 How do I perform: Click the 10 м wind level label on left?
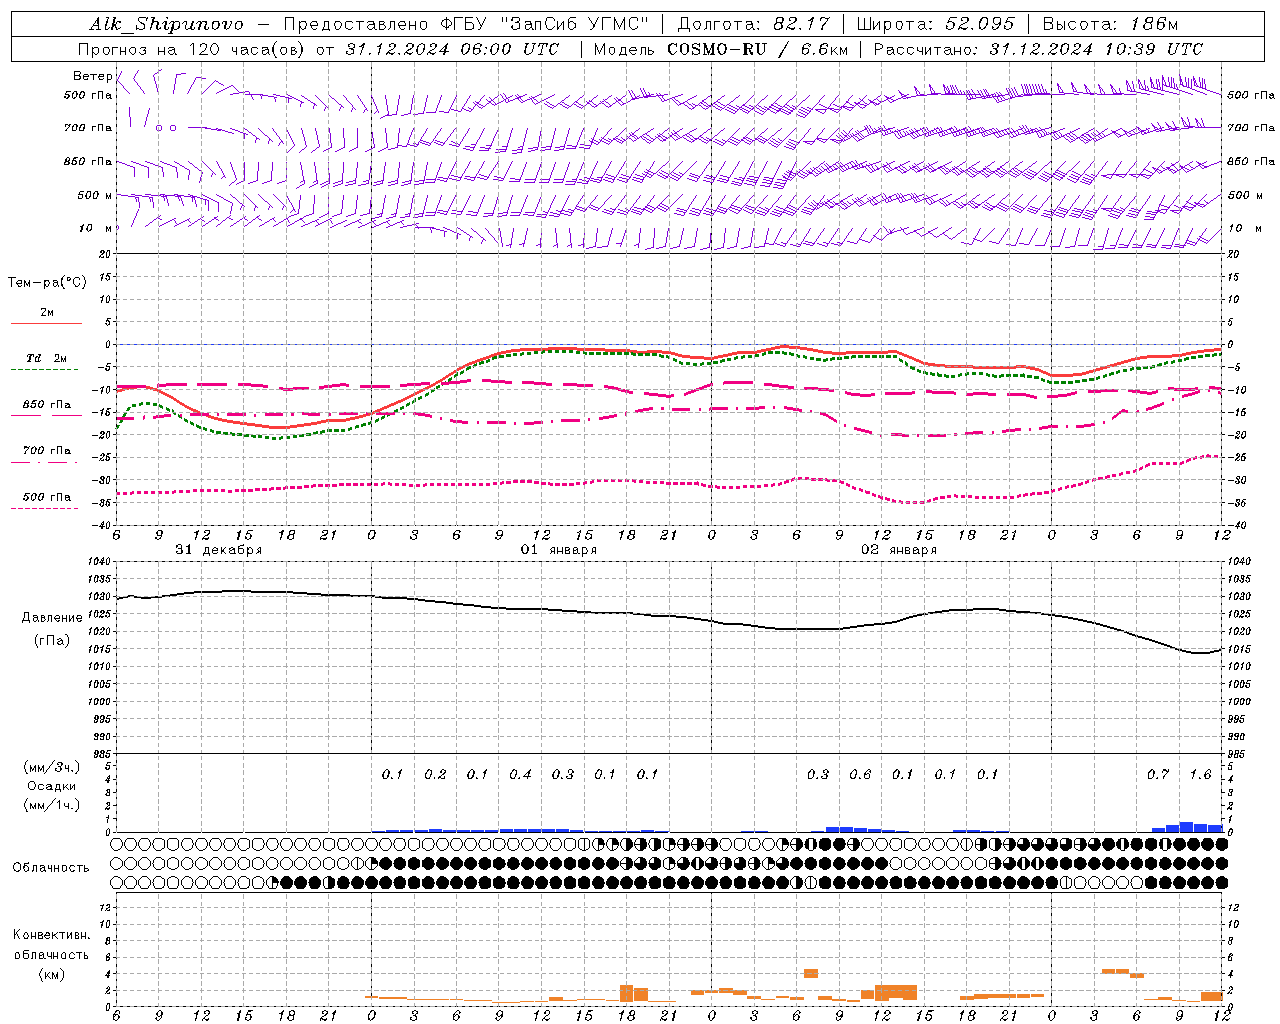click(95, 229)
